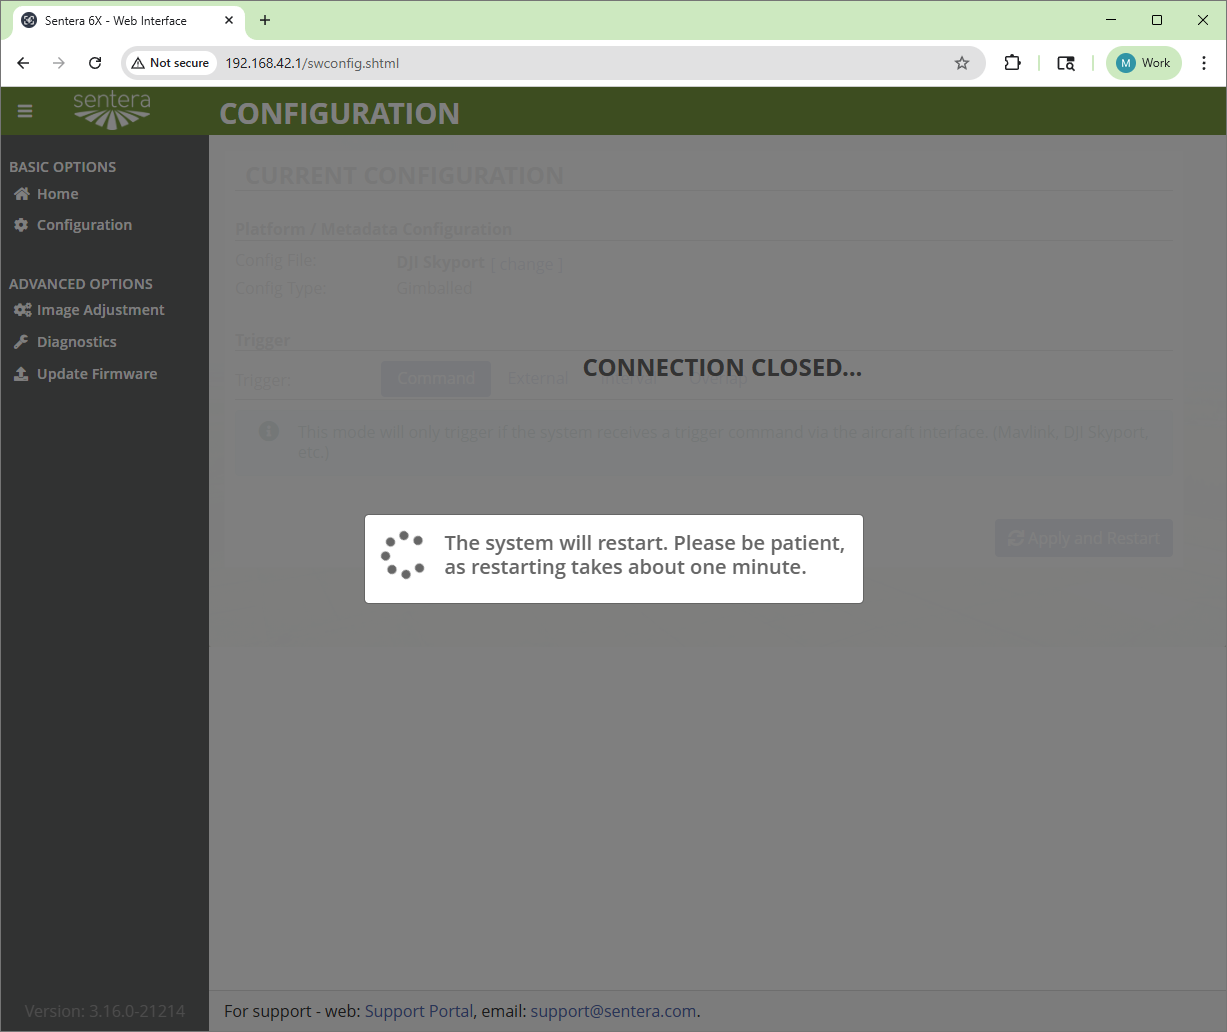
Task: Toggle the hamburger sidebar menu icon
Action: pos(25,112)
